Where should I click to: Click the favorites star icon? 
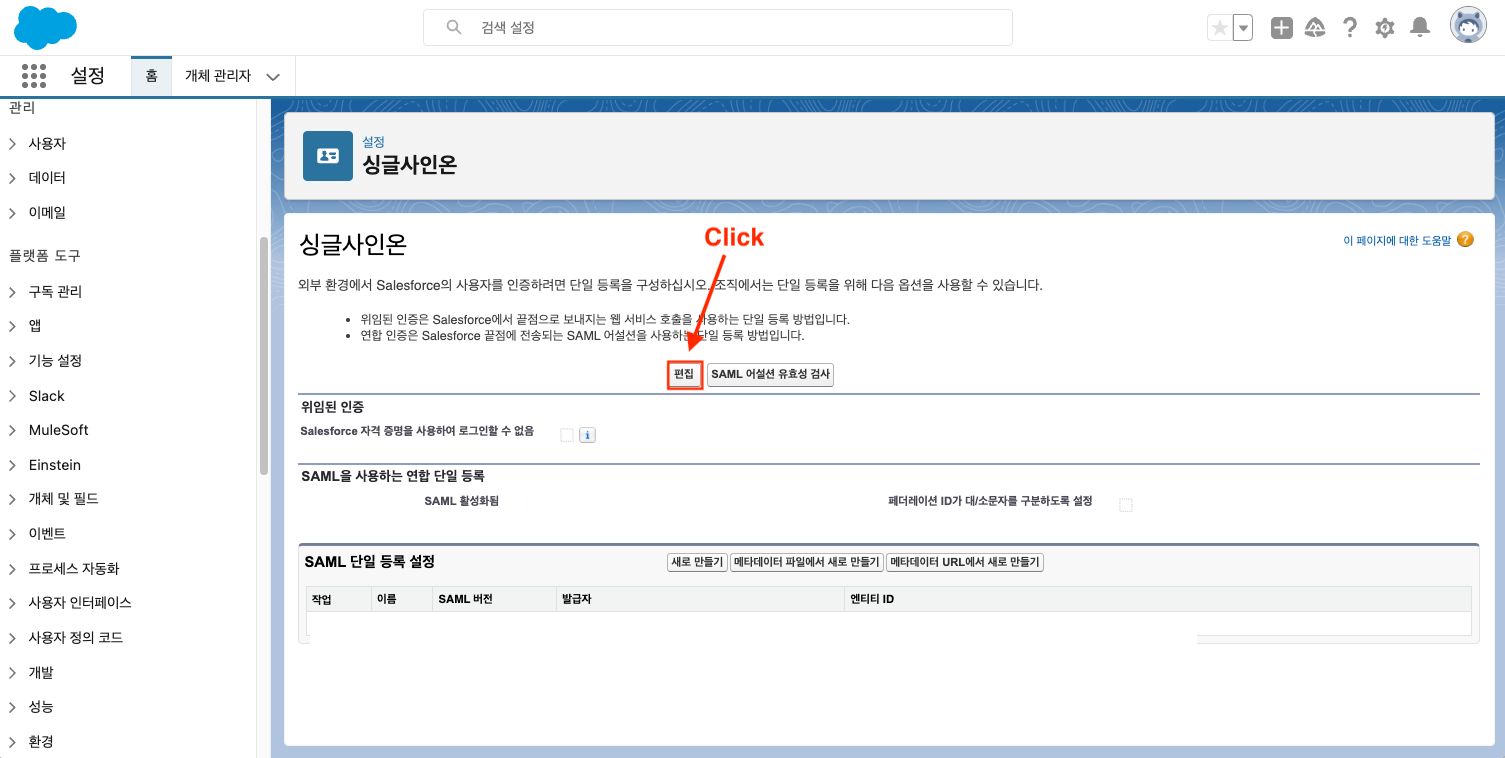pos(1219,28)
